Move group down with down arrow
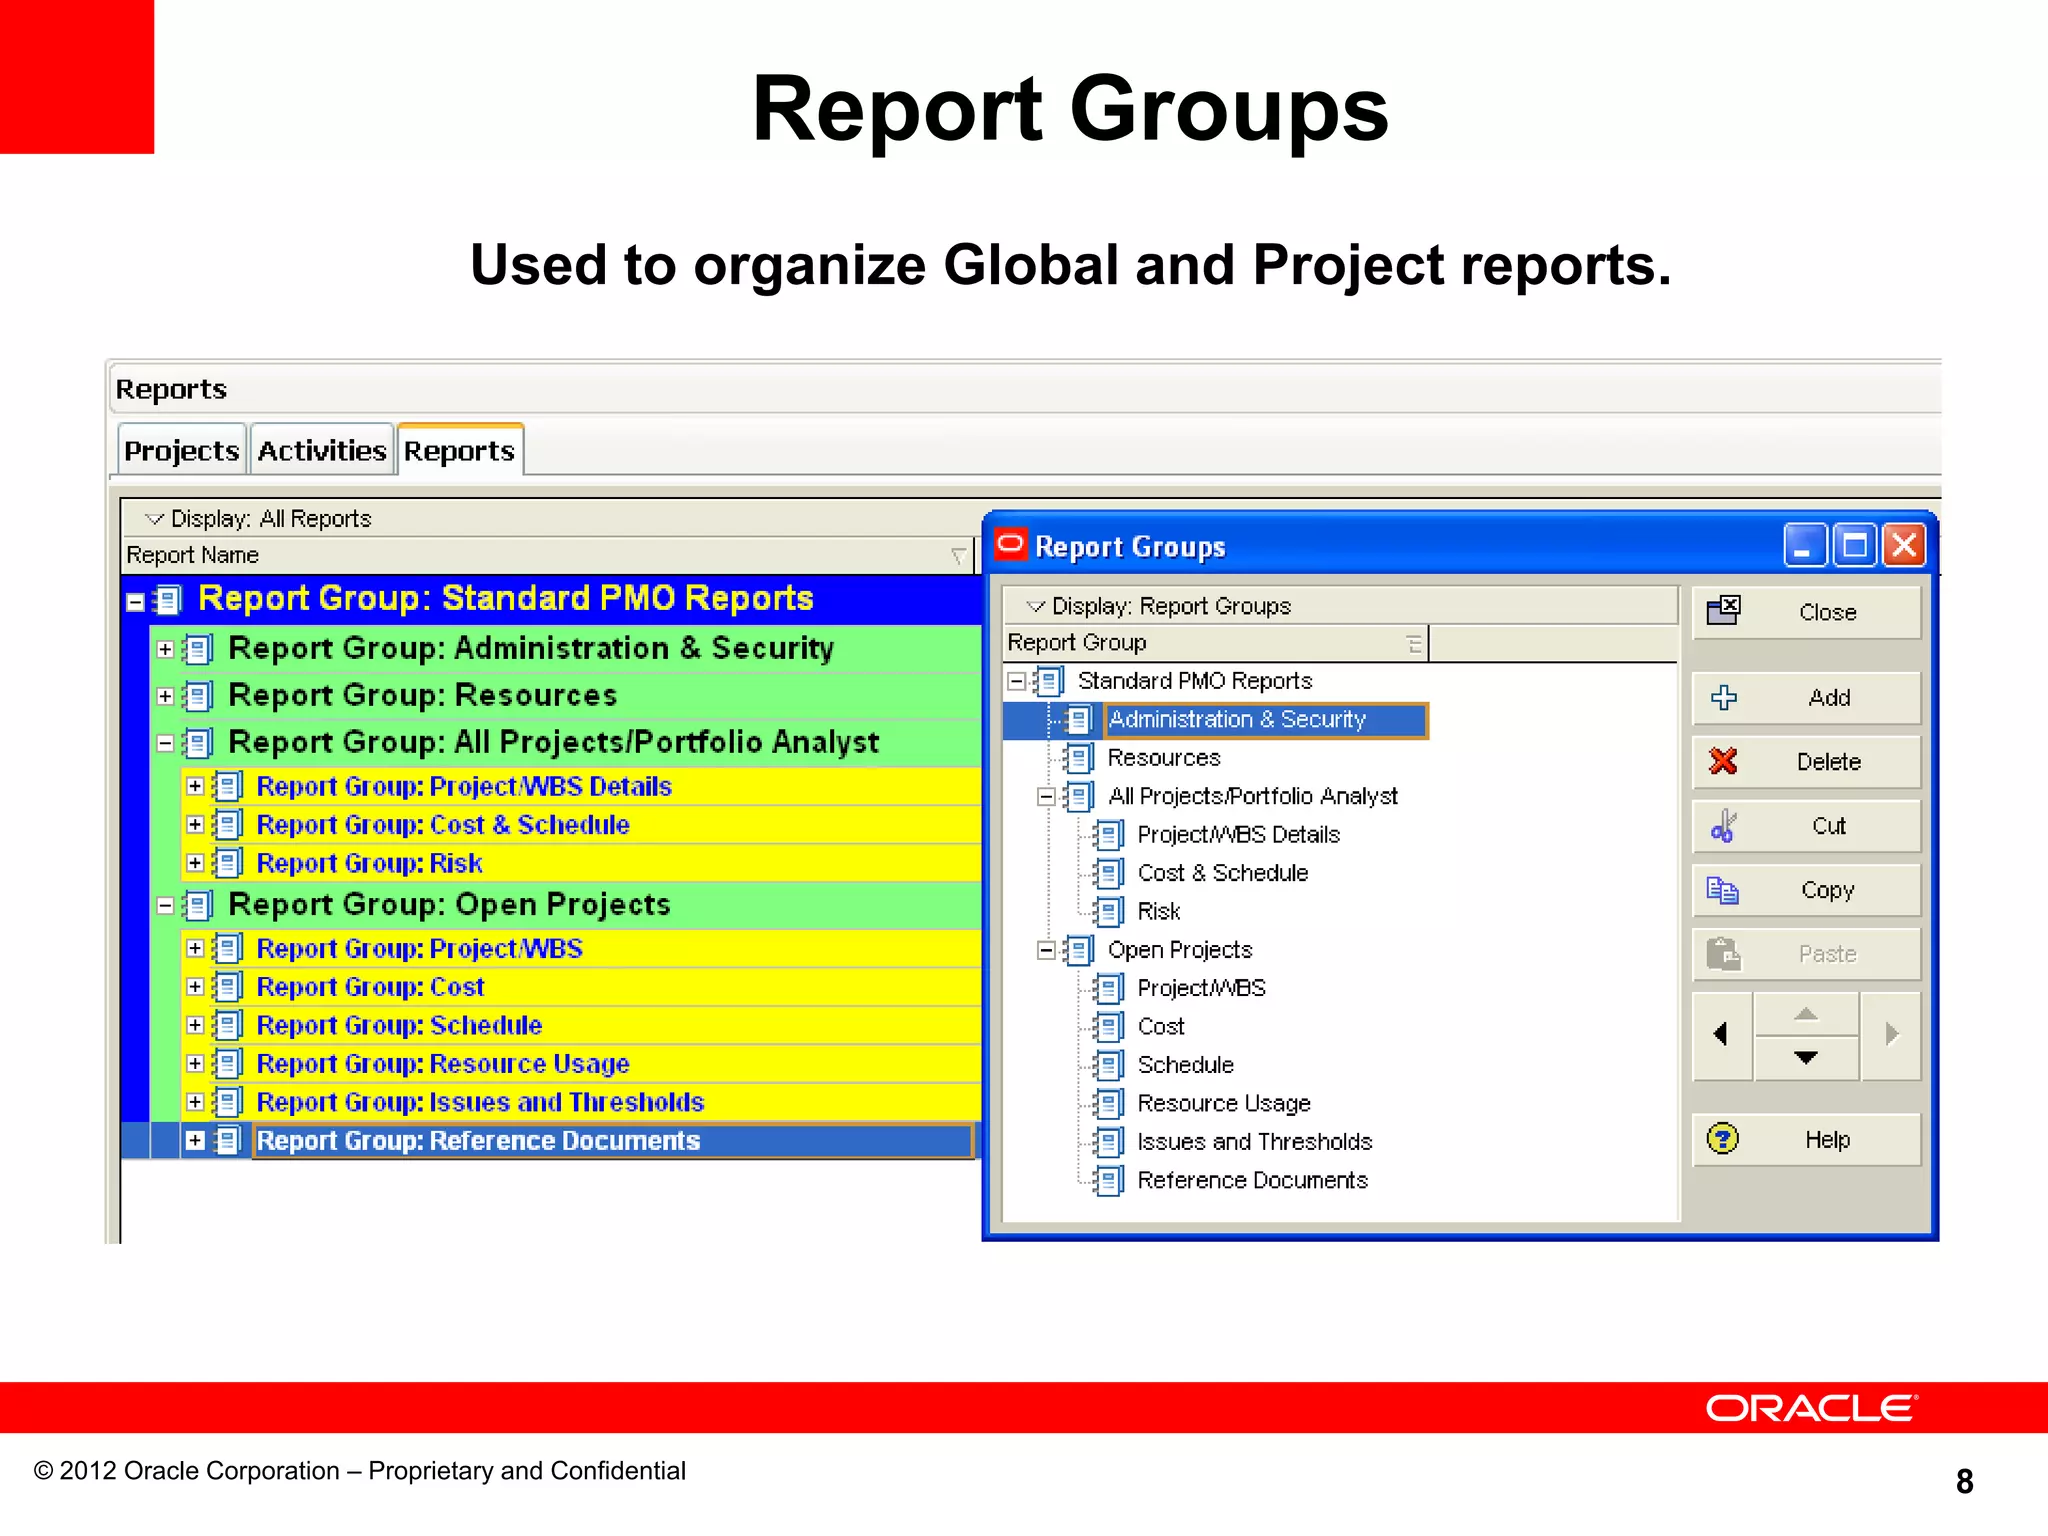 tap(1806, 1058)
